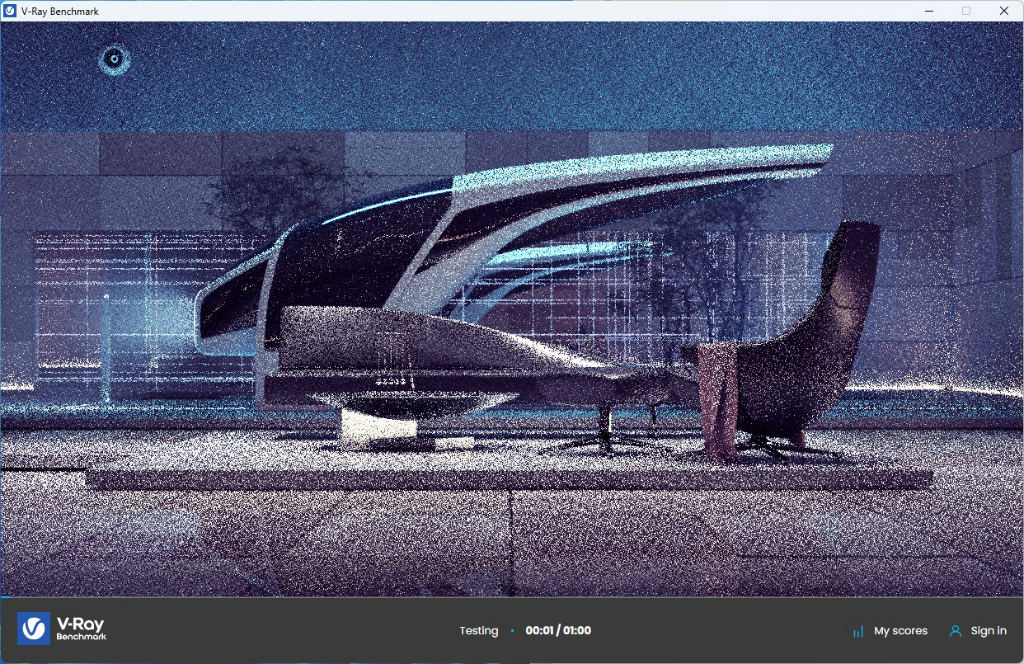Click the V-Ray logo icon in bottom bar
The height and width of the screenshot is (664, 1024).
33,628
